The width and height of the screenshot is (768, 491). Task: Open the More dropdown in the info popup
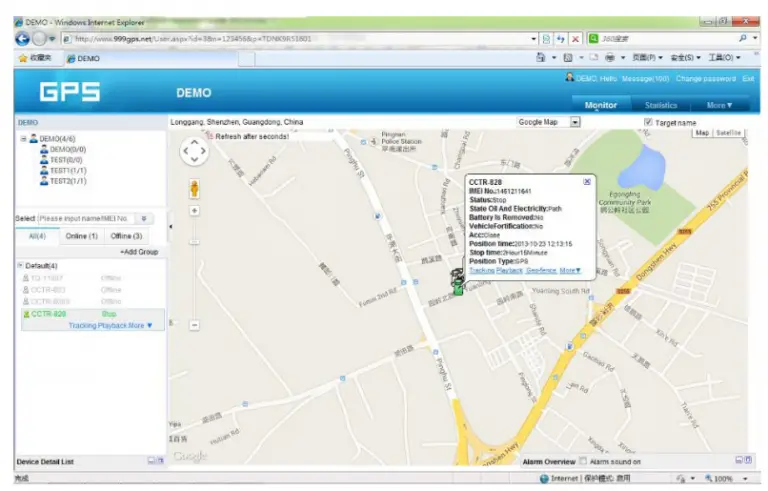(x=570, y=270)
